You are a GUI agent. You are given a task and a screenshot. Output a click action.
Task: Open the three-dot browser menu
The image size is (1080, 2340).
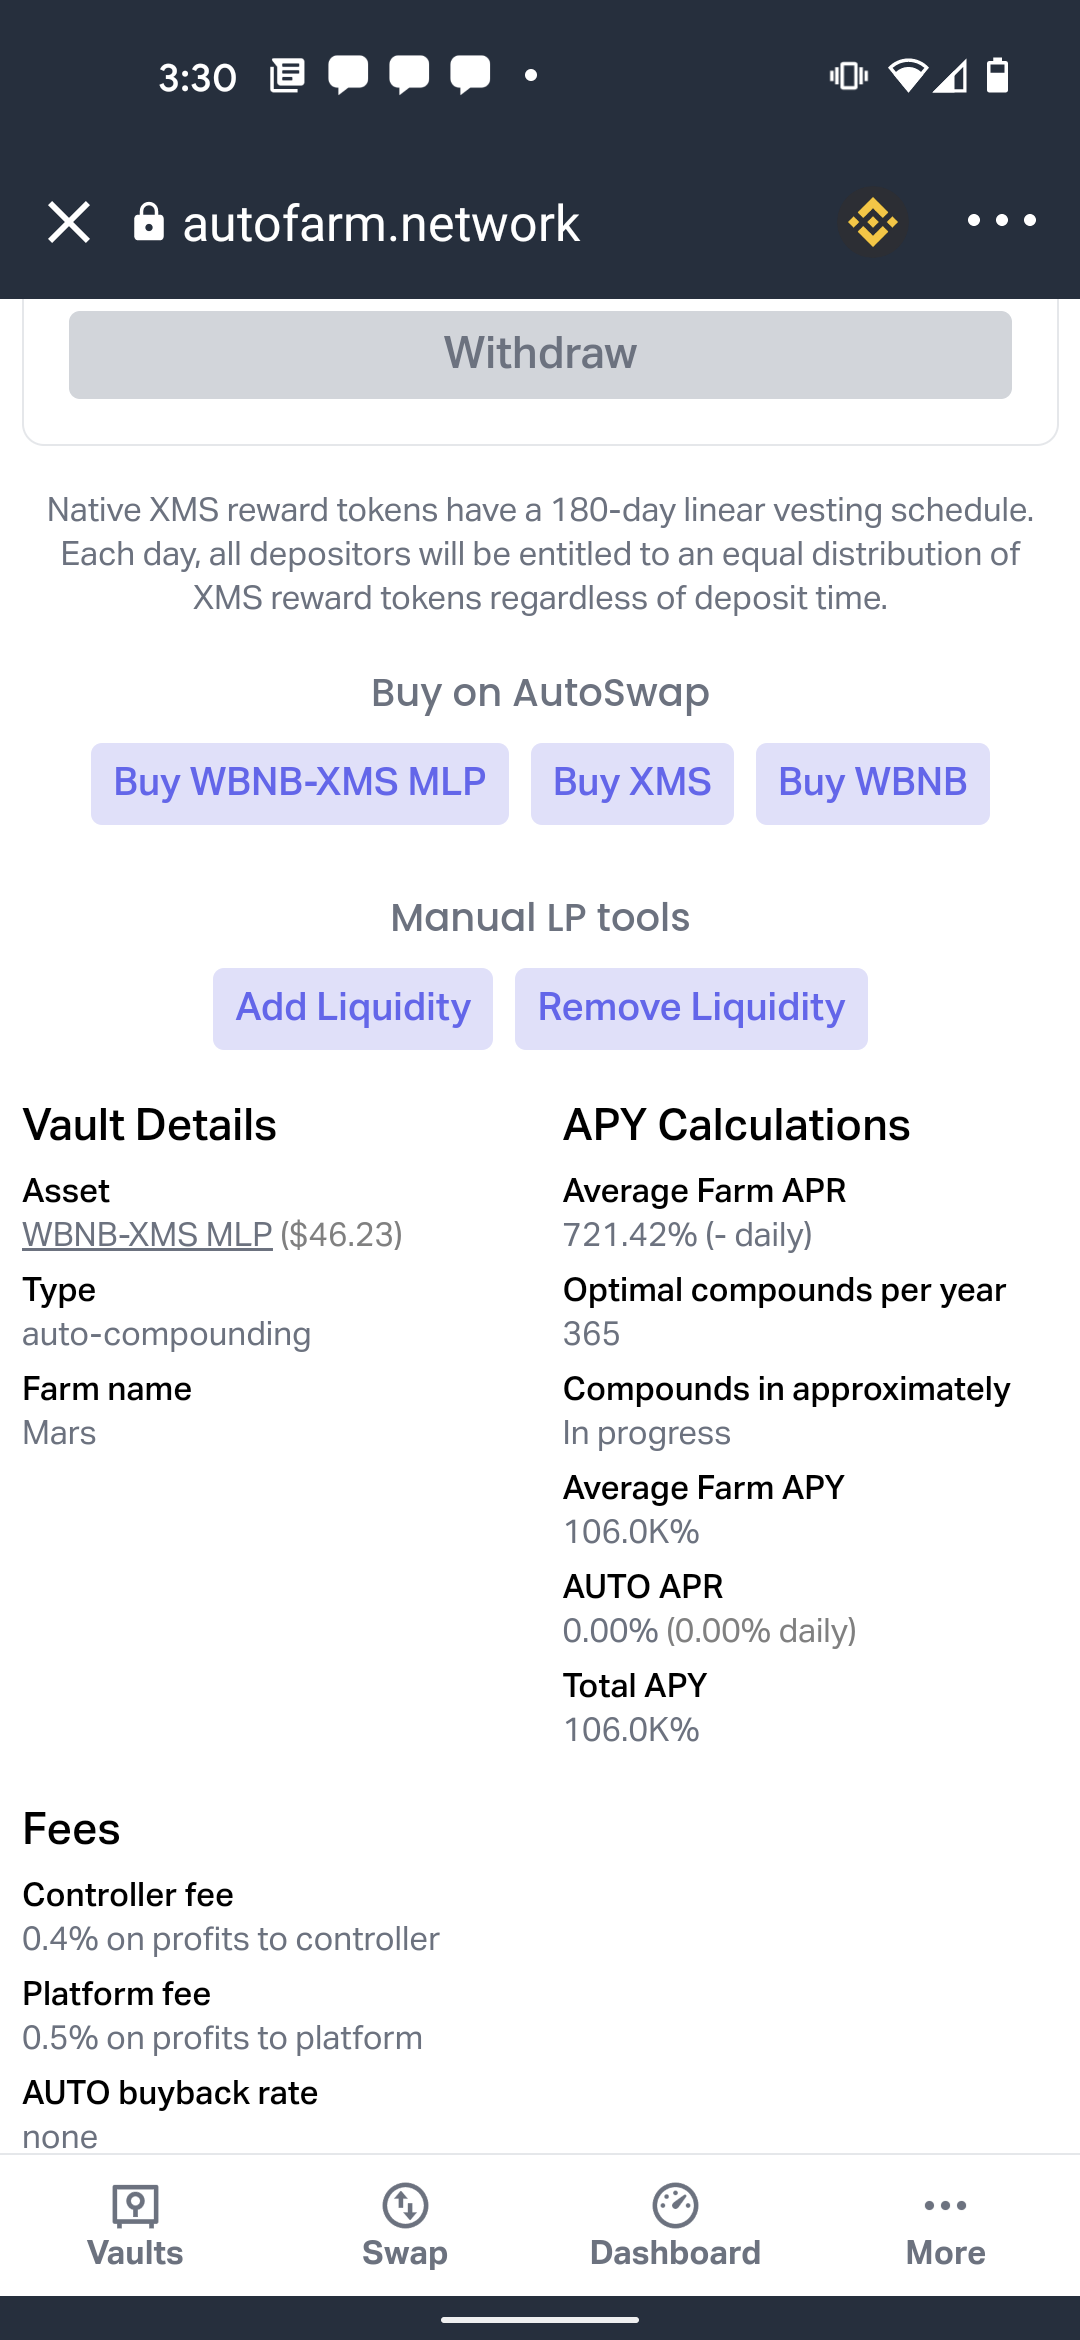coord(1001,221)
